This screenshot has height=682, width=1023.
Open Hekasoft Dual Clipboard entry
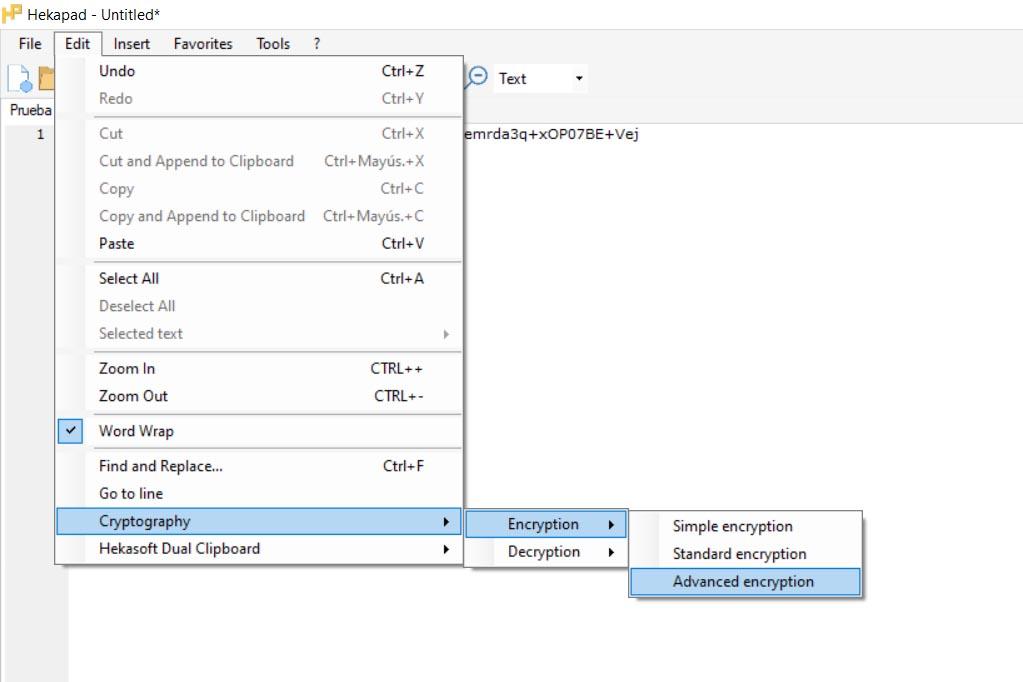pos(259,549)
